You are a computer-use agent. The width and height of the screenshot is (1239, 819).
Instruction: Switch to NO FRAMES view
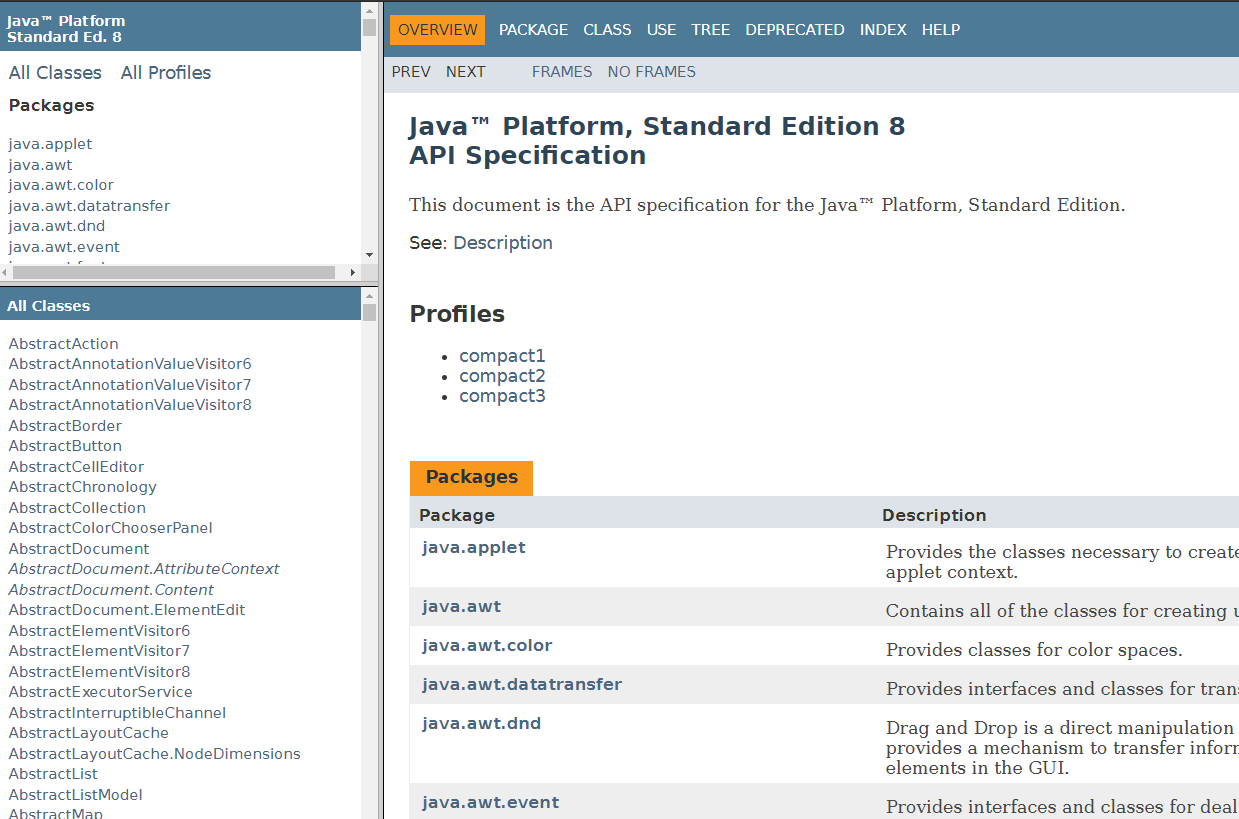click(652, 72)
